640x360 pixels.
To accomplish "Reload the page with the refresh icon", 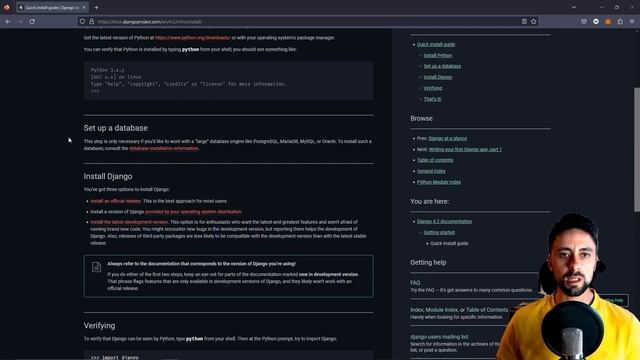I will point(32,21).
